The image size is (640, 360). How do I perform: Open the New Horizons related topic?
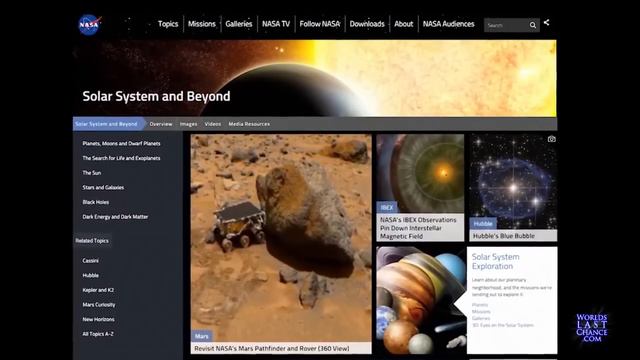coord(98,320)
